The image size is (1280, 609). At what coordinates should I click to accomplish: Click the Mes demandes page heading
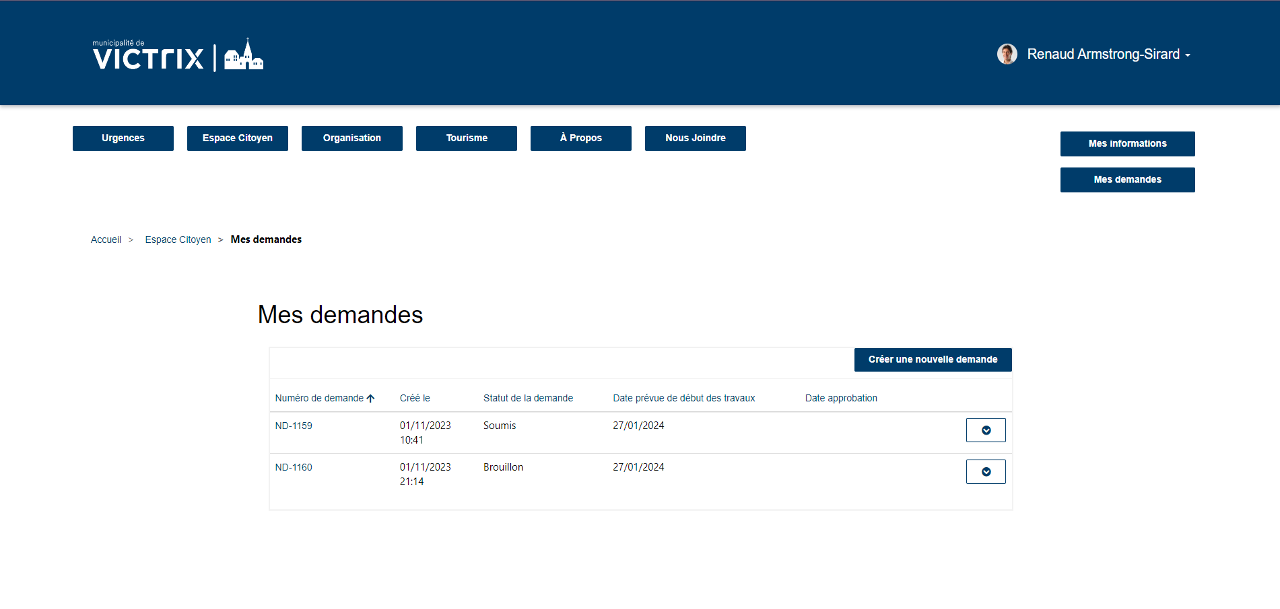click(x=340, y=315)
